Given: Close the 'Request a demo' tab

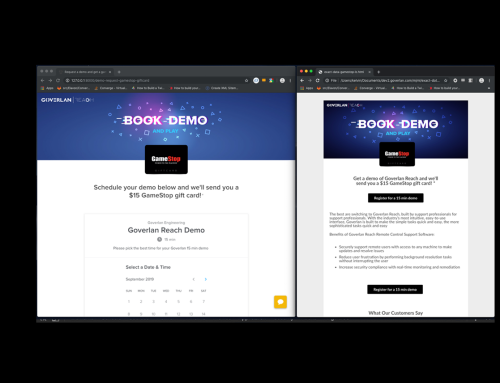Looking at the screenshot, I should tap(110, 72).
